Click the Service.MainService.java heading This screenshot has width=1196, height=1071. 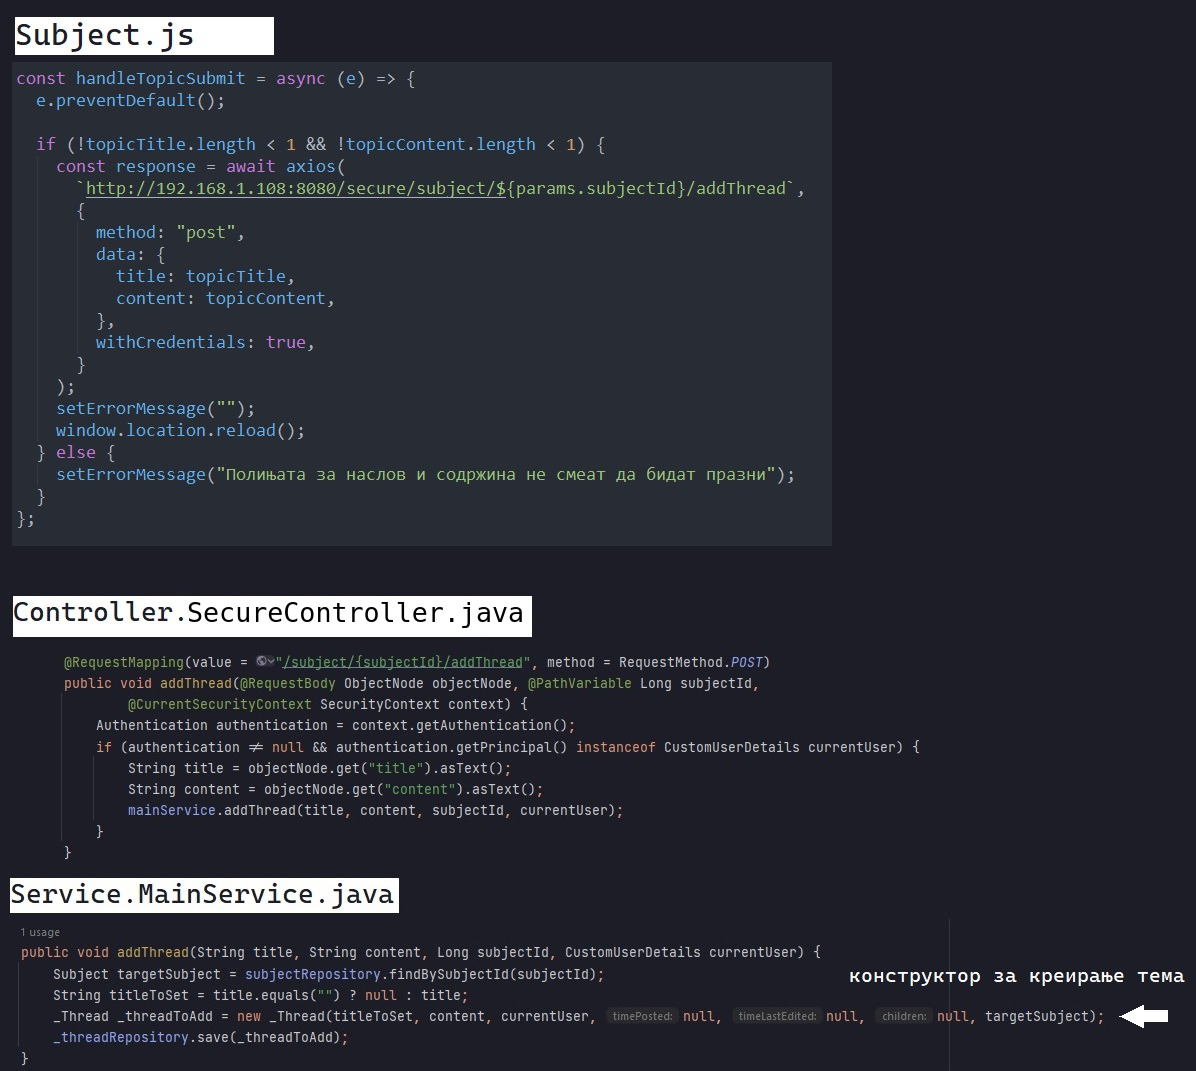[x=203, y=894]
